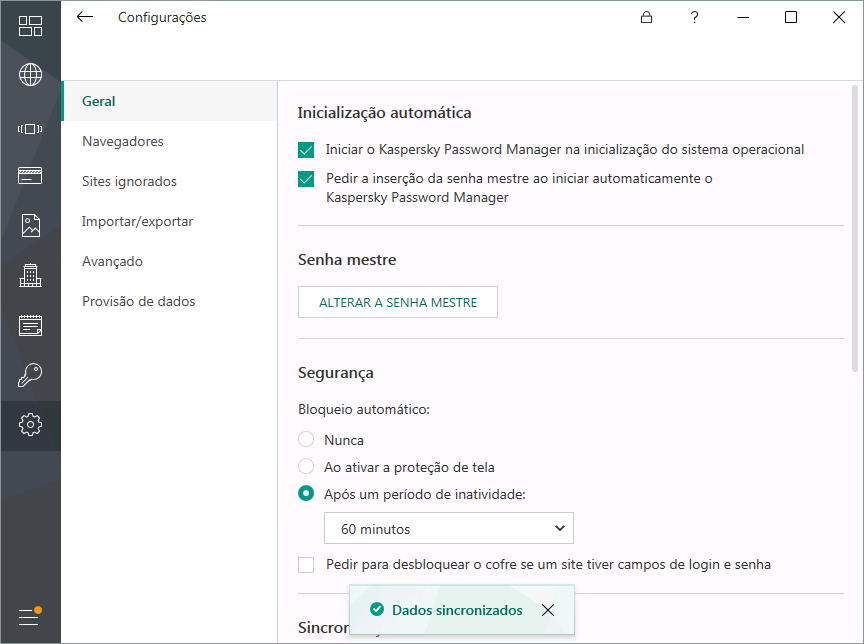This screenshot has height=644, width=864.
Task: Toggle the ask for master password checkbox
Action: [x=306, y=180]
